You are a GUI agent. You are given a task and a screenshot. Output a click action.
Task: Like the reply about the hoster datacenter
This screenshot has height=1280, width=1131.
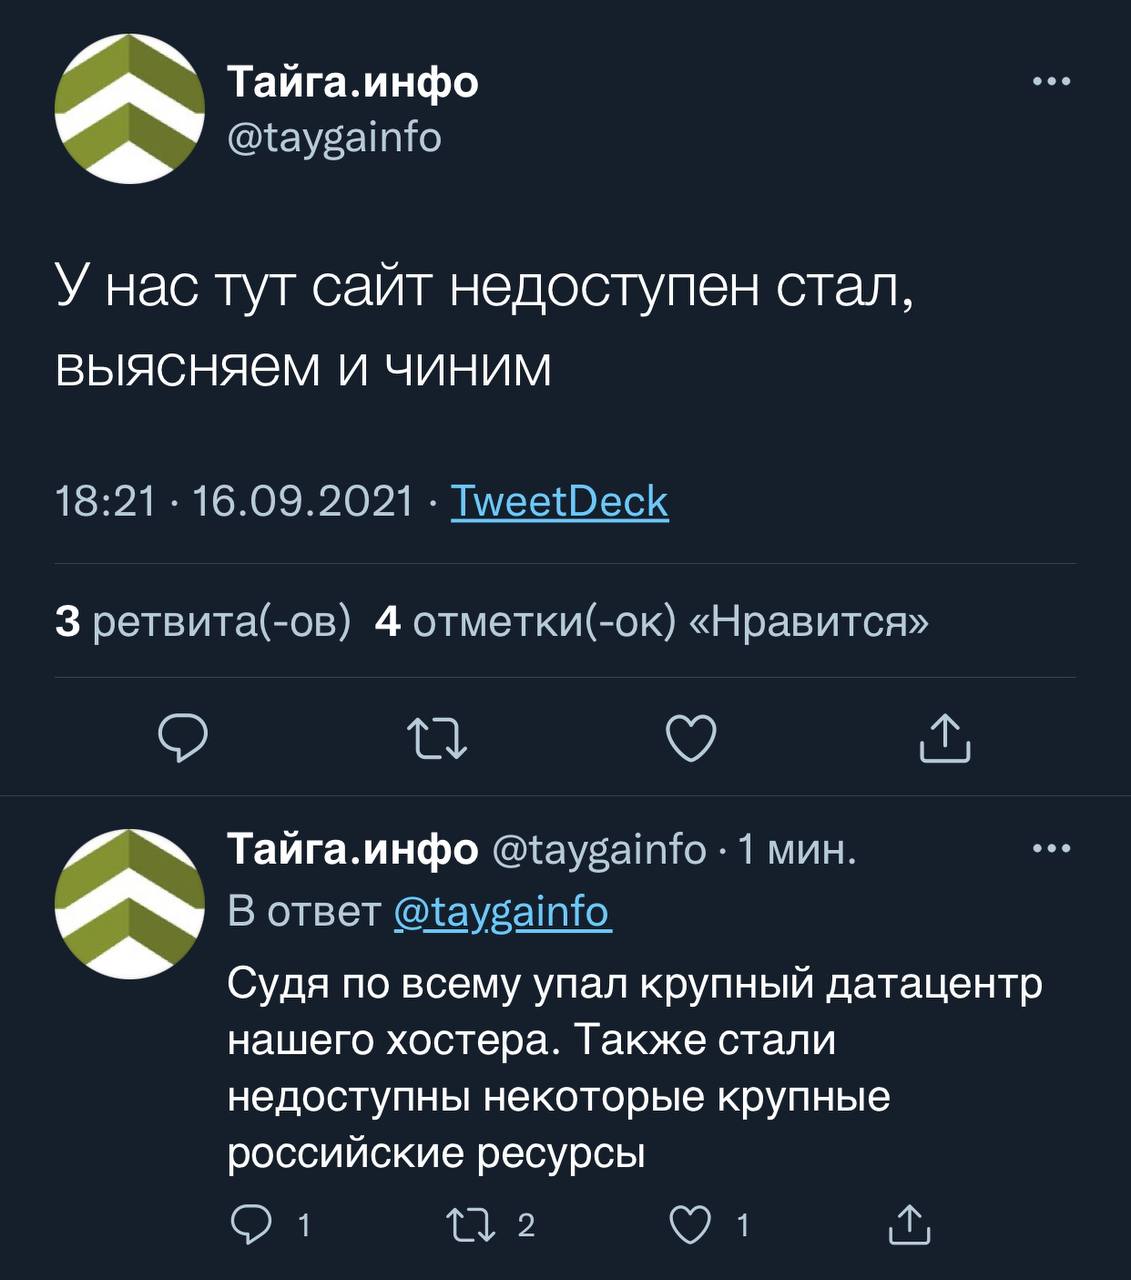pos(689,1225)
